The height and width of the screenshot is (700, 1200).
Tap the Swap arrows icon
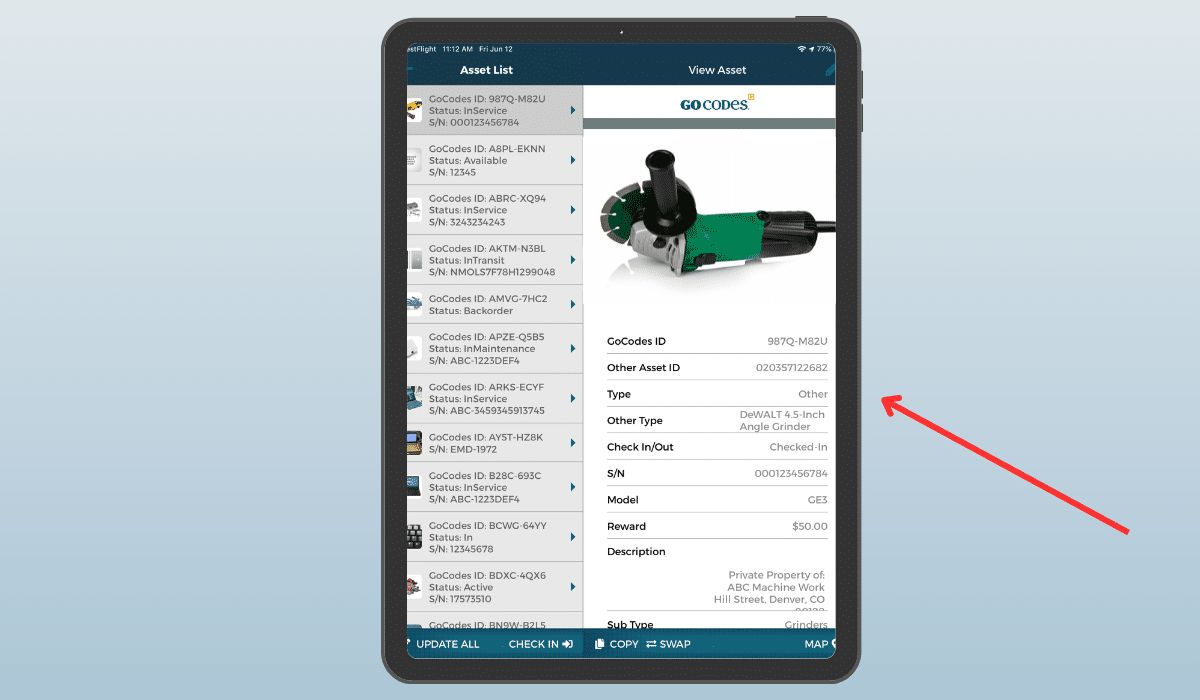coord(651,645)
